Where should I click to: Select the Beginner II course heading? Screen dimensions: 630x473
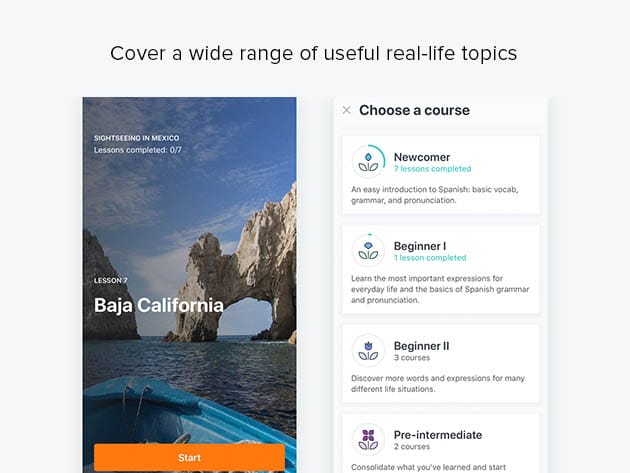point(421,346)
